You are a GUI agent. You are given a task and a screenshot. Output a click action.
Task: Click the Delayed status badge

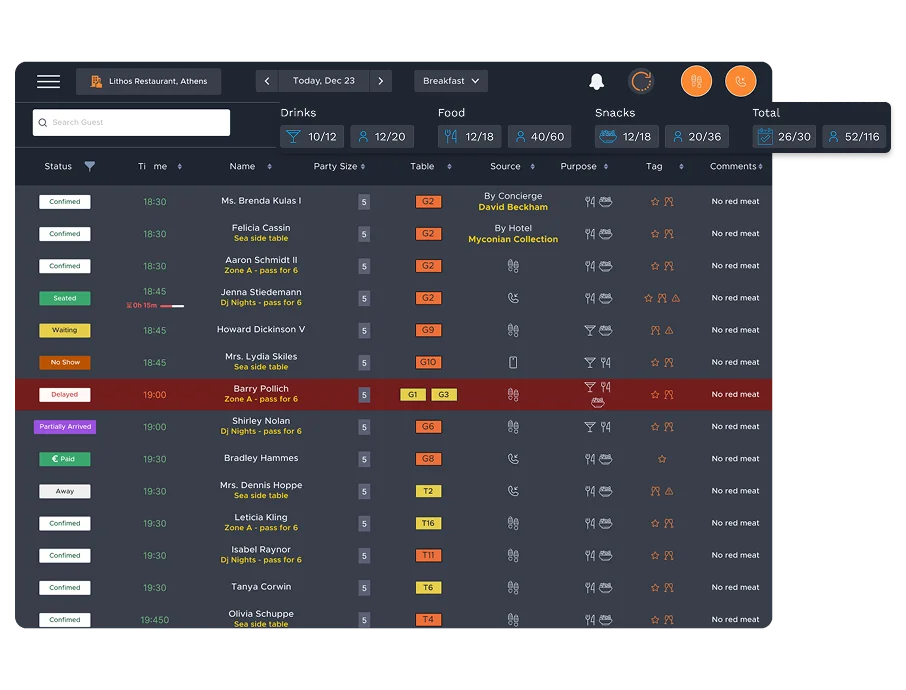65,395
